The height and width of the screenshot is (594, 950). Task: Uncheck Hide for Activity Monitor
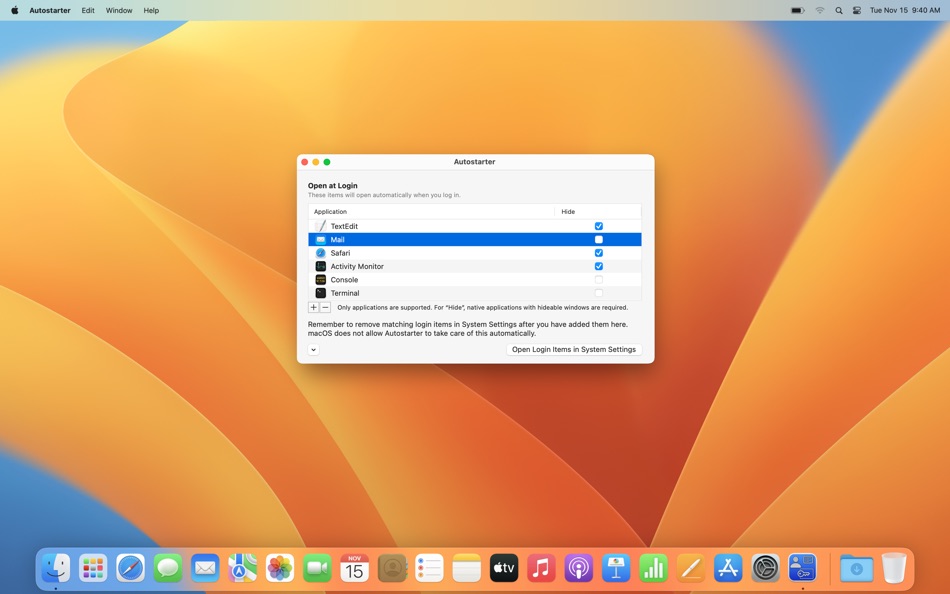click(599, 266)
